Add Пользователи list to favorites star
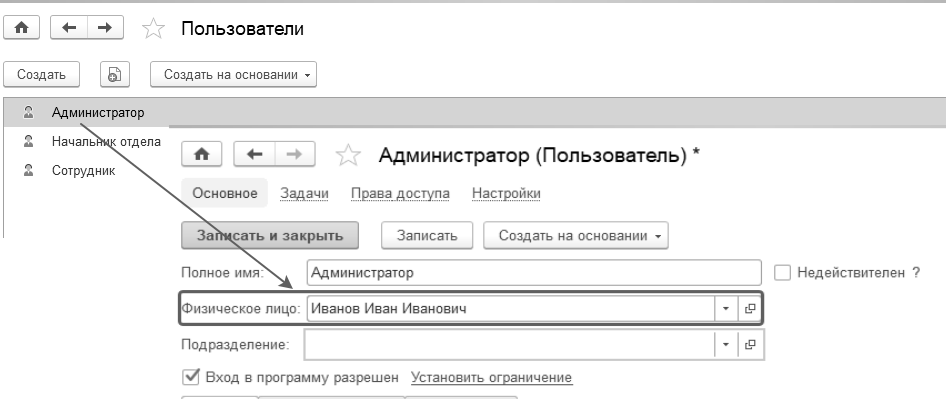Viewport: 946px width, 399px height. (153, 28)
